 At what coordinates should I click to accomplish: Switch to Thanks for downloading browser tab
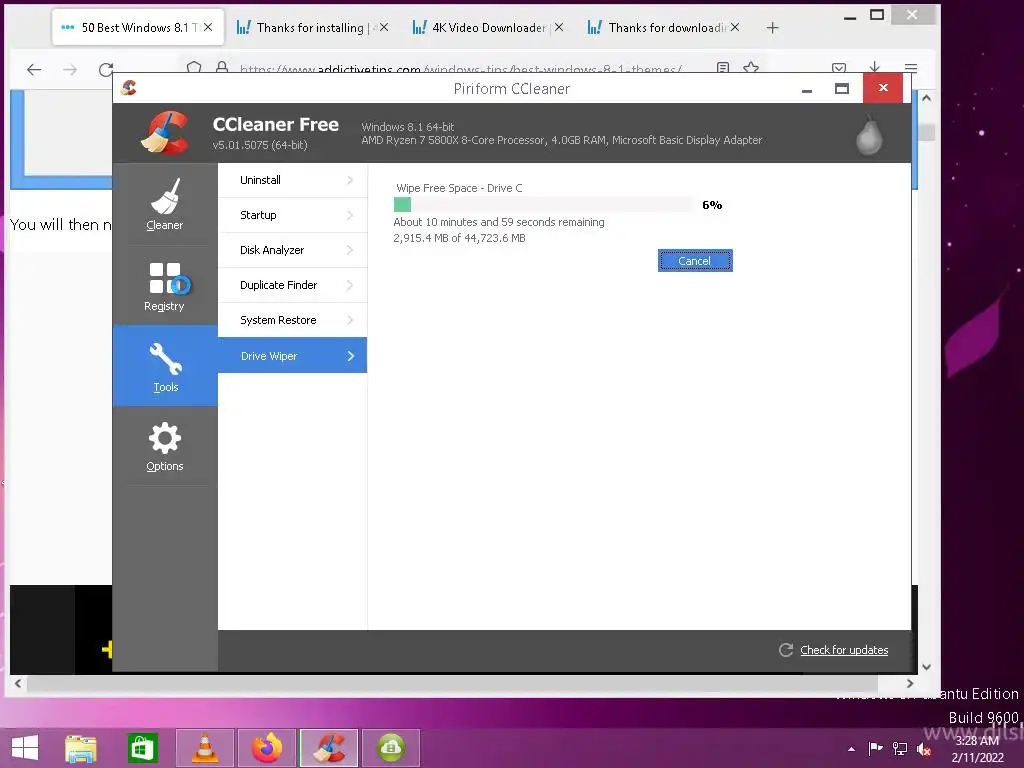pyautogui.click(x=664, y=27)
